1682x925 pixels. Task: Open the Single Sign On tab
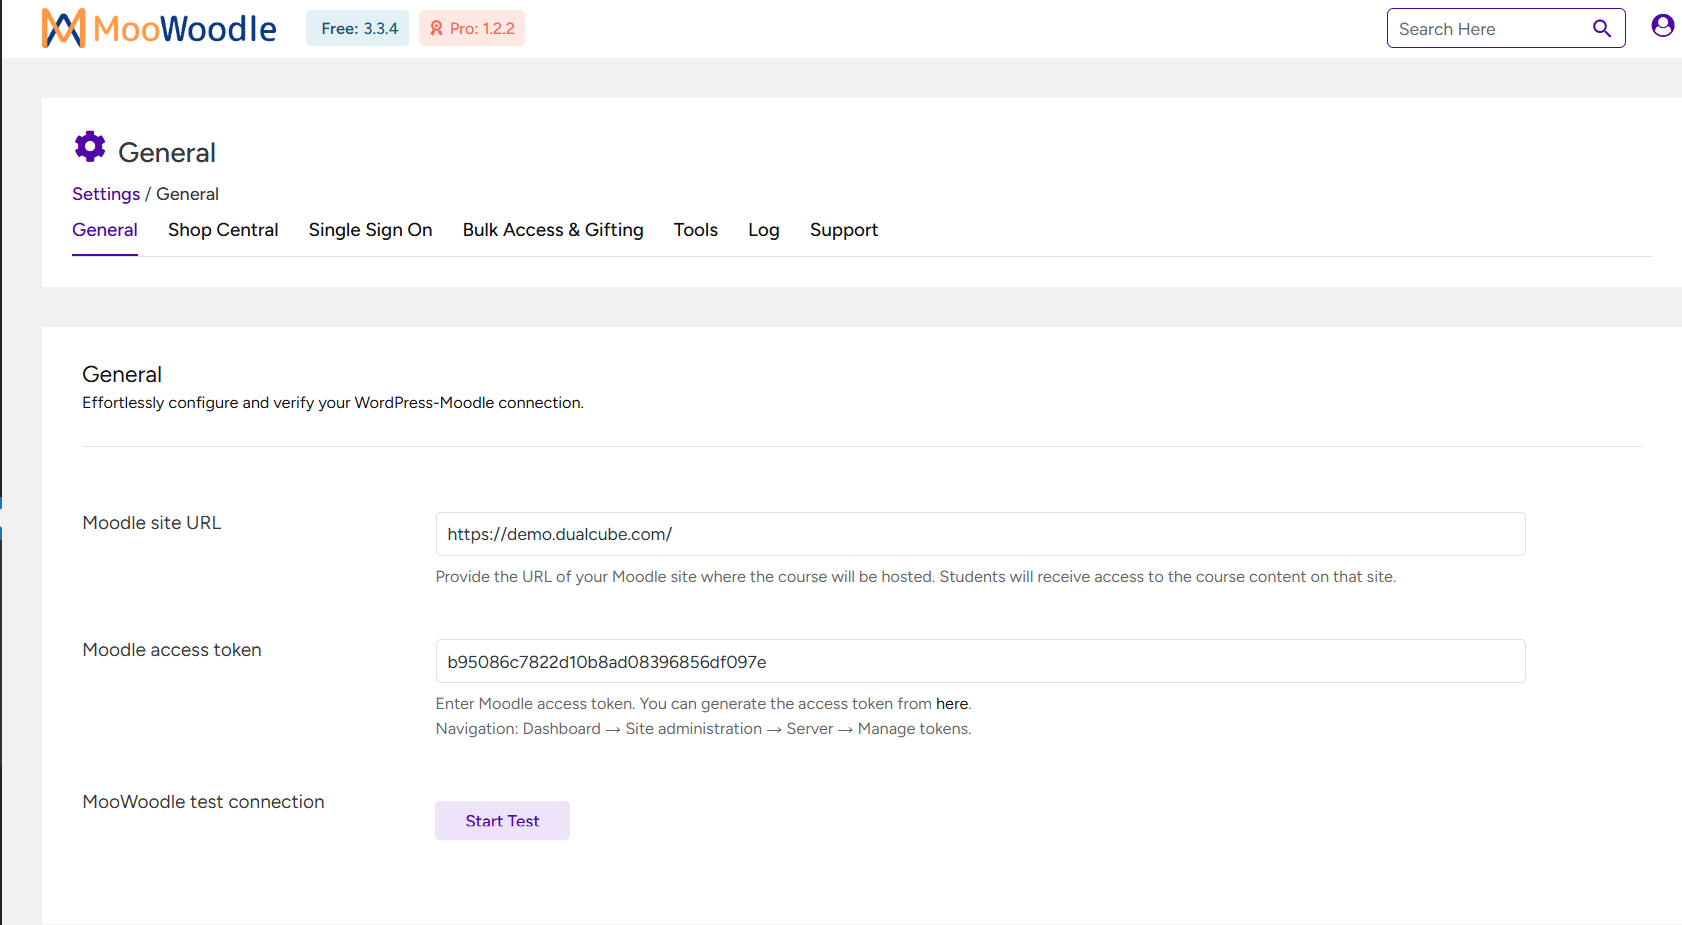[x=370, y=230]
